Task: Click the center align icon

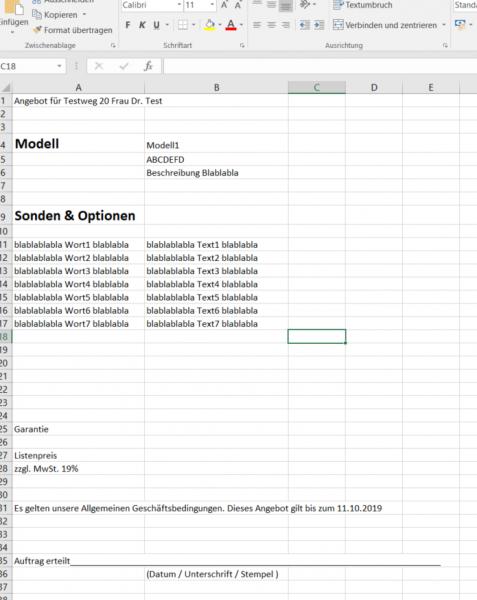Action: [x=271, y=25]
